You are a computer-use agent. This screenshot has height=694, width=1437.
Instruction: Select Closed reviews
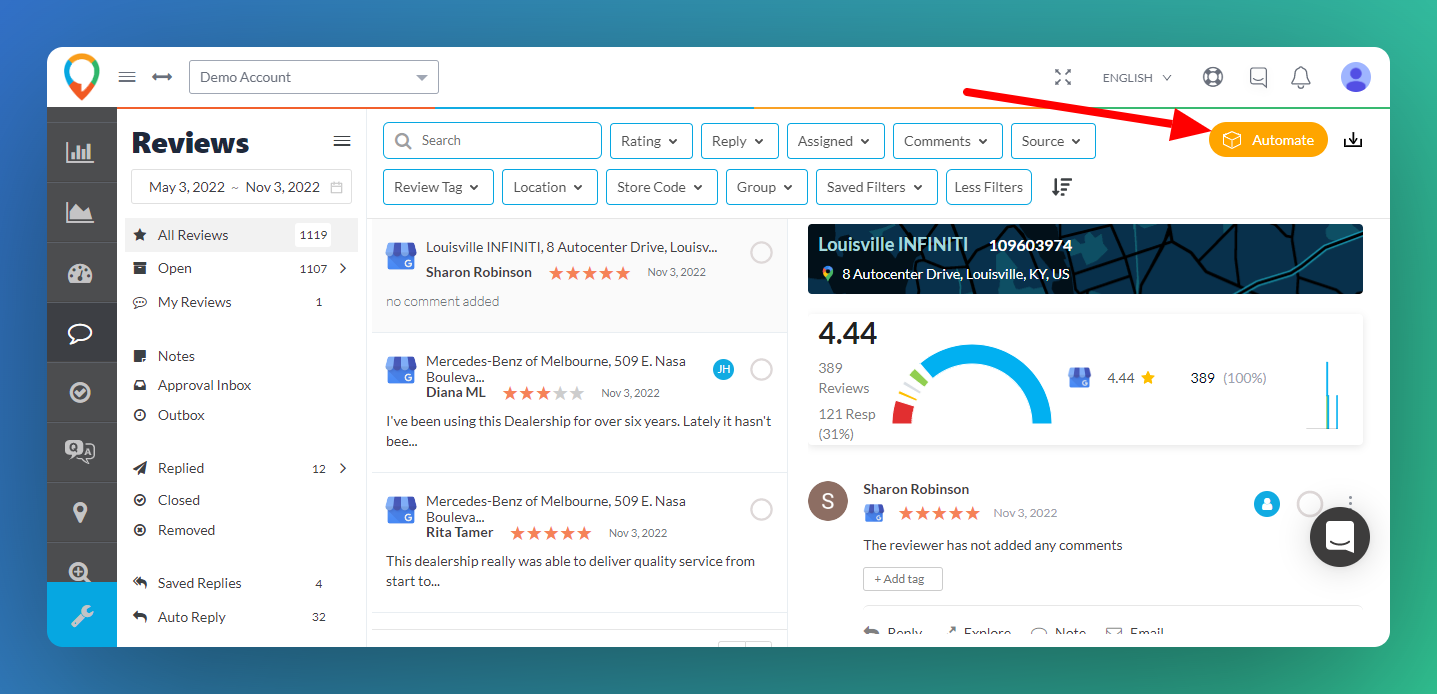pyautogui.click(x=179, y=500)
